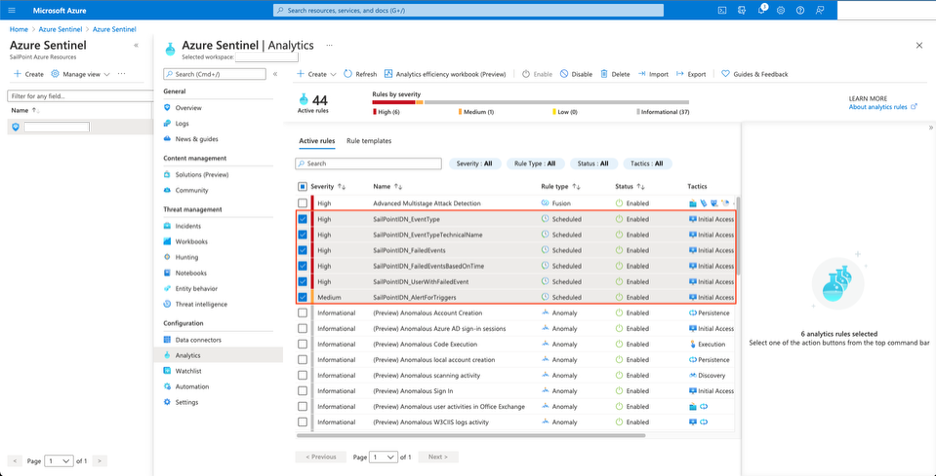The height and width of the screenshot is (476, 936).
Task: Uncheck SailPointIDN_EventTypeTechnicalName rule checkbox
Action: [x=303, y=235]
